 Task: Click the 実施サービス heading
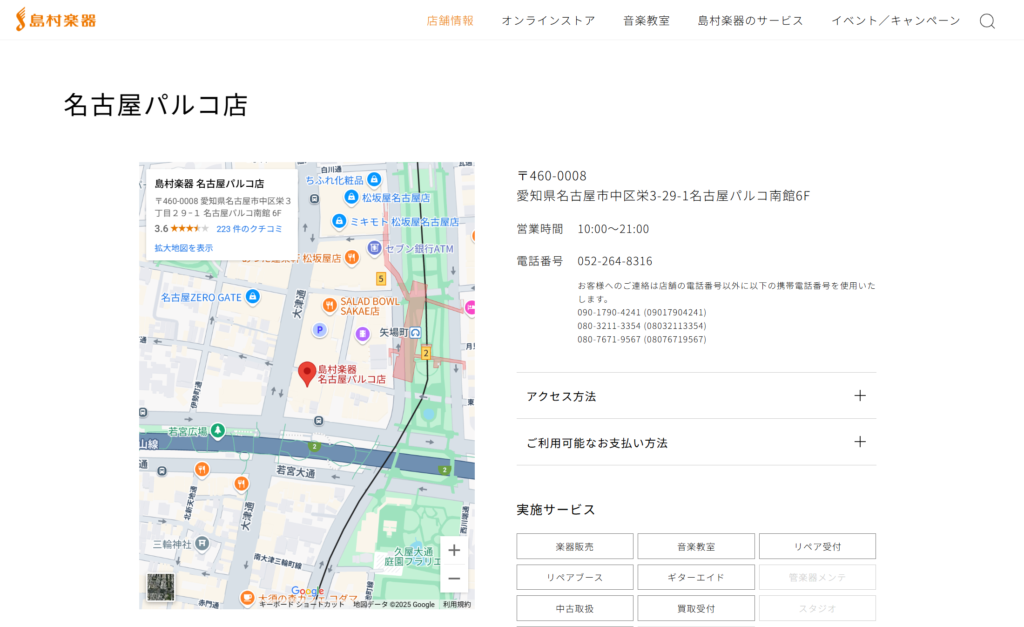[x=556, y=509]
